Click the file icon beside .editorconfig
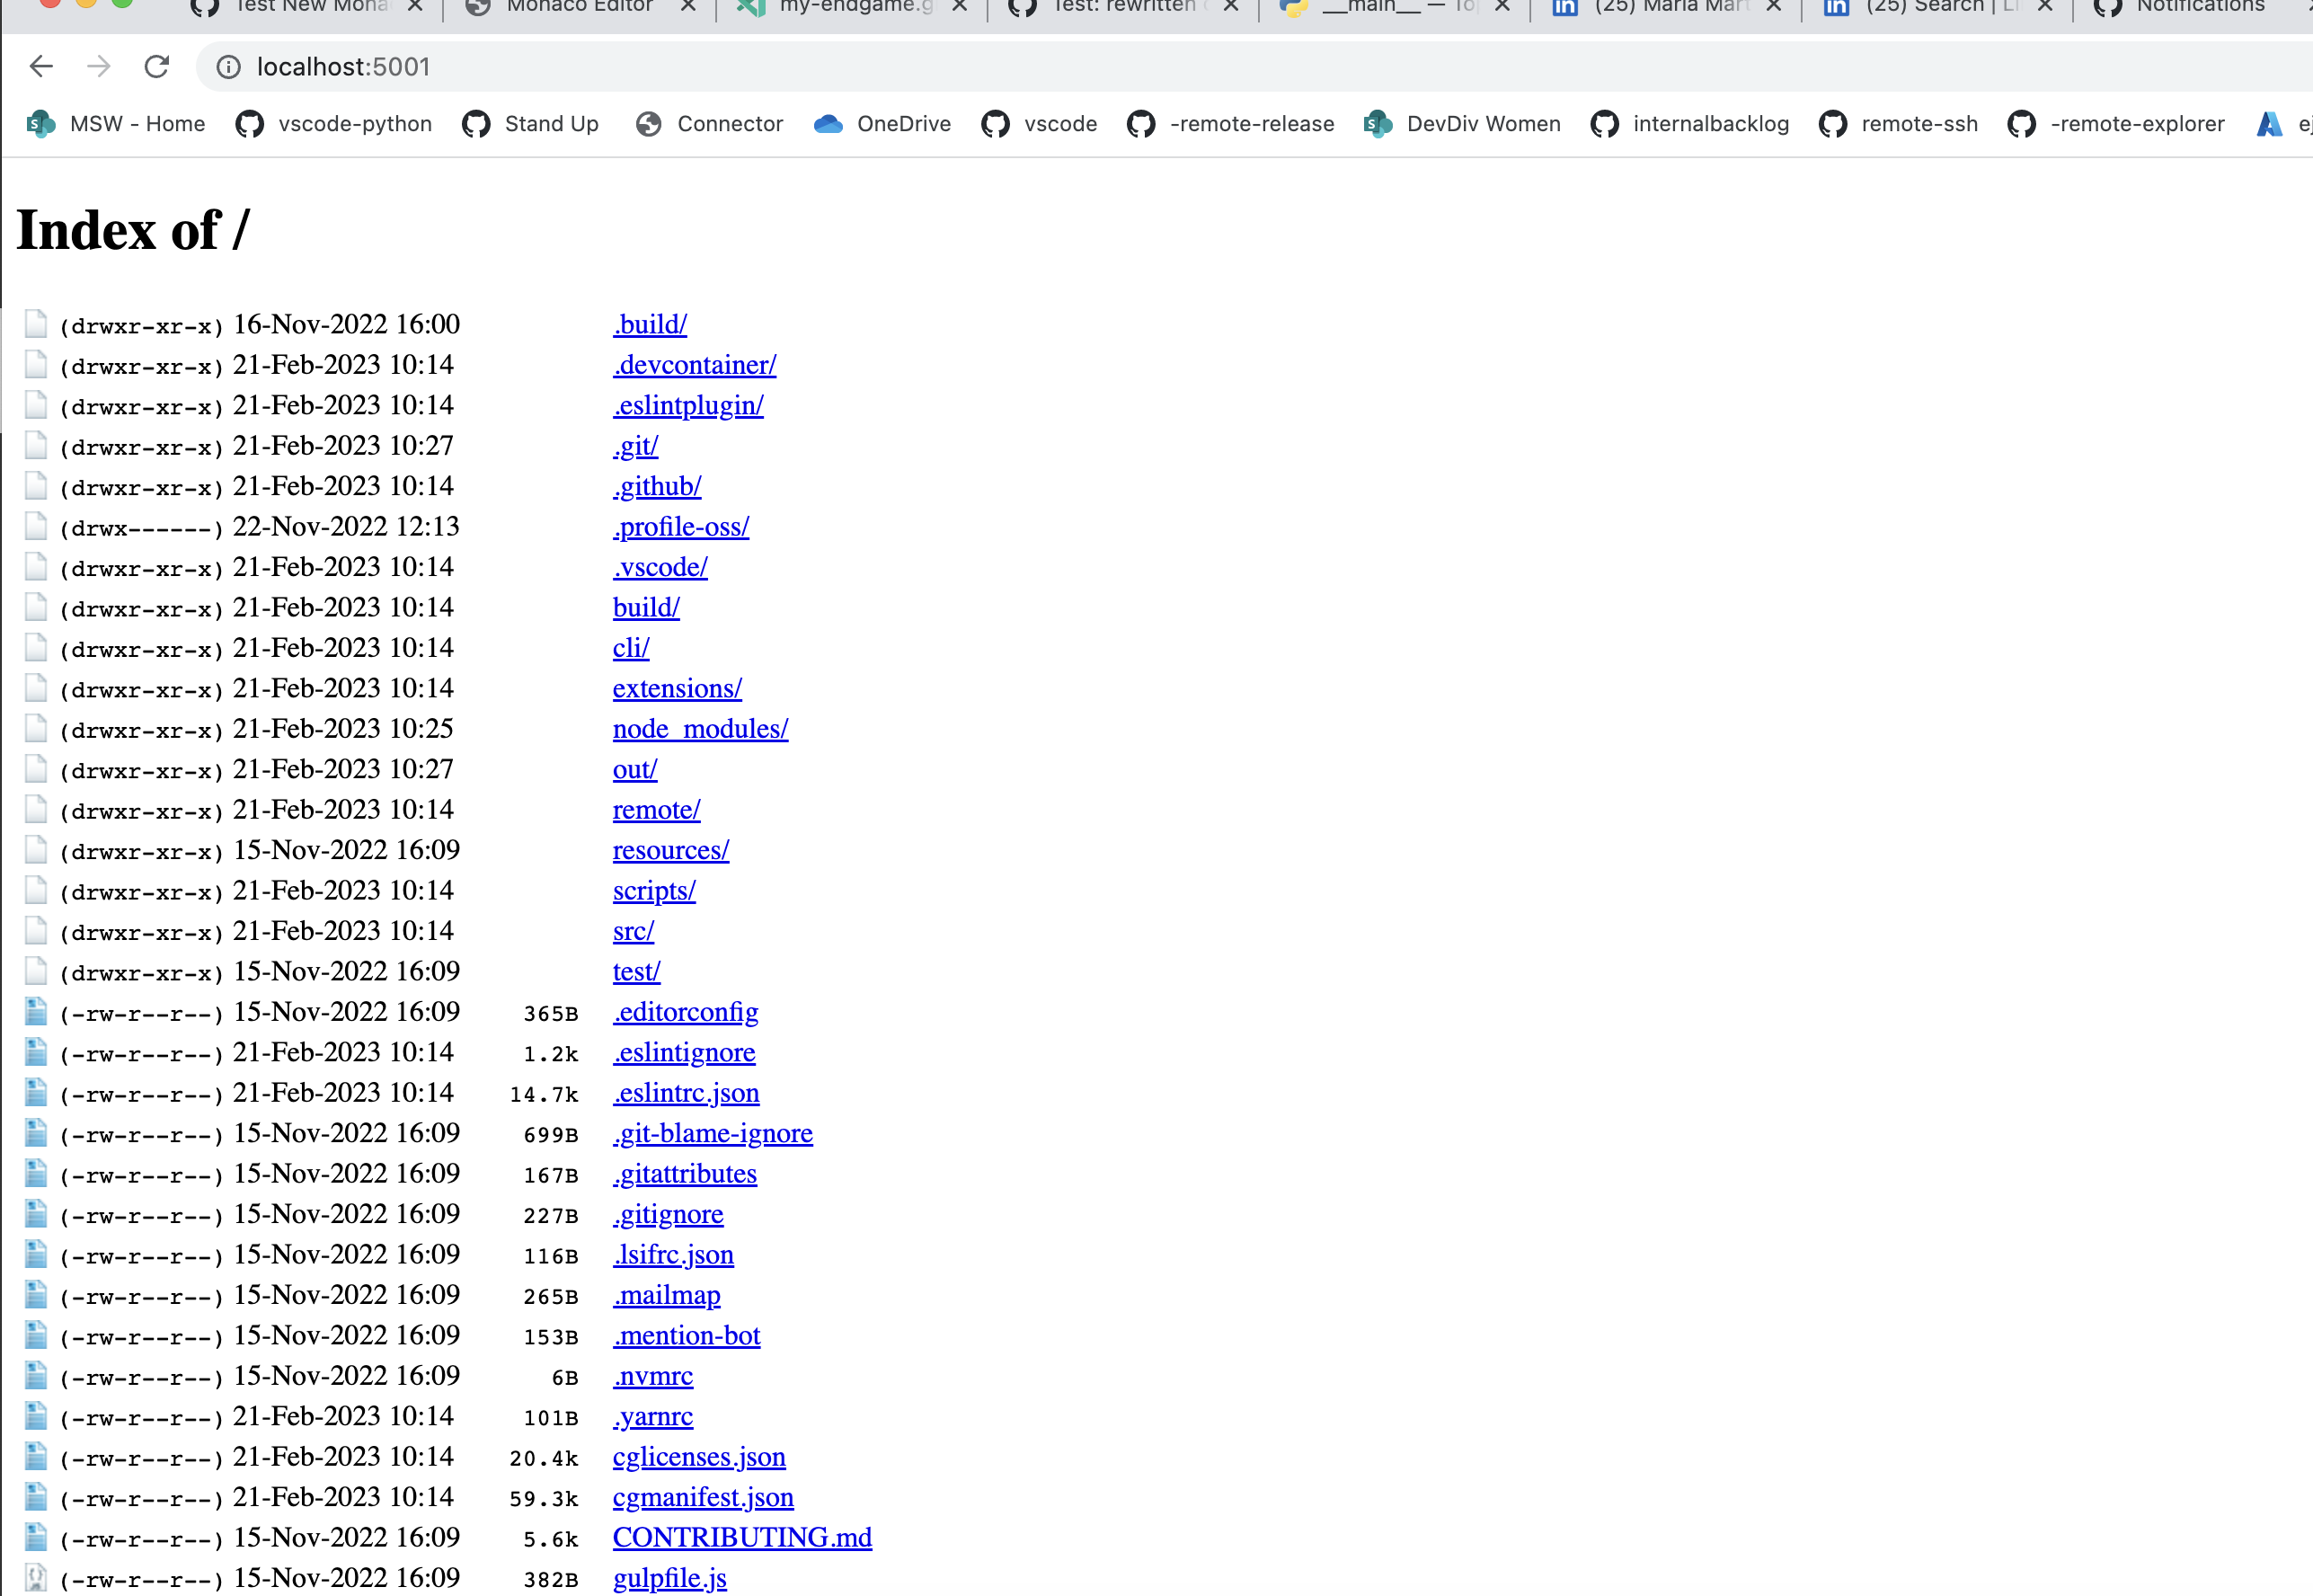2313x1596 pixels. coord(36,1011)
